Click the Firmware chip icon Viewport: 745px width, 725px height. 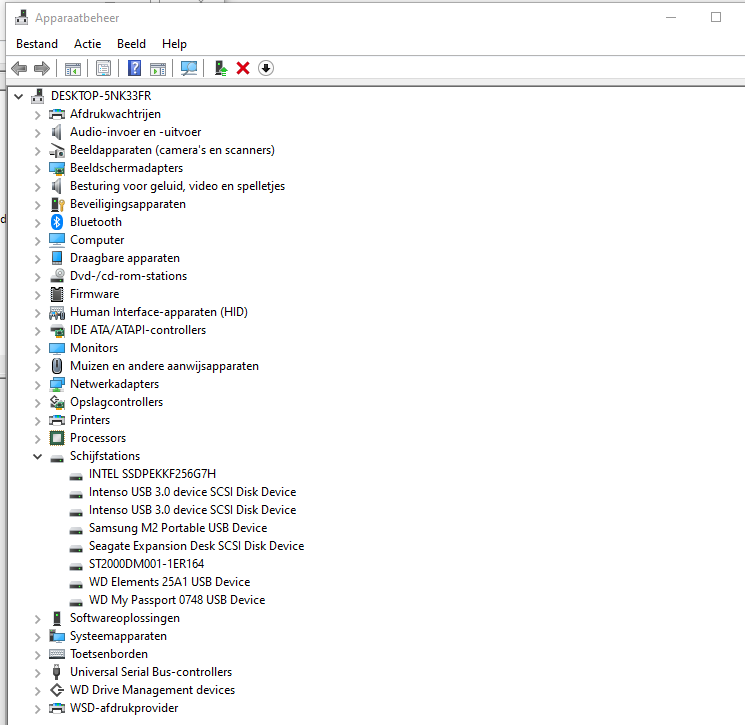57,294
